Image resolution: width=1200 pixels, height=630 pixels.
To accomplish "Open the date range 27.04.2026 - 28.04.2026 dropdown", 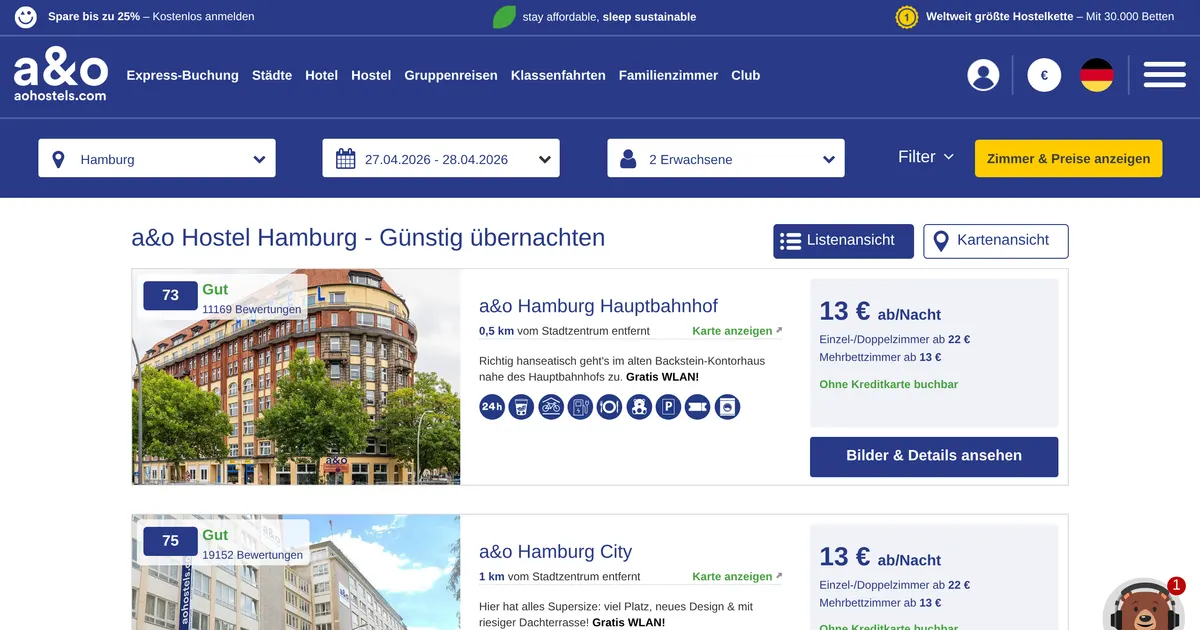I will pyautogui.click(x=441, y=158).
